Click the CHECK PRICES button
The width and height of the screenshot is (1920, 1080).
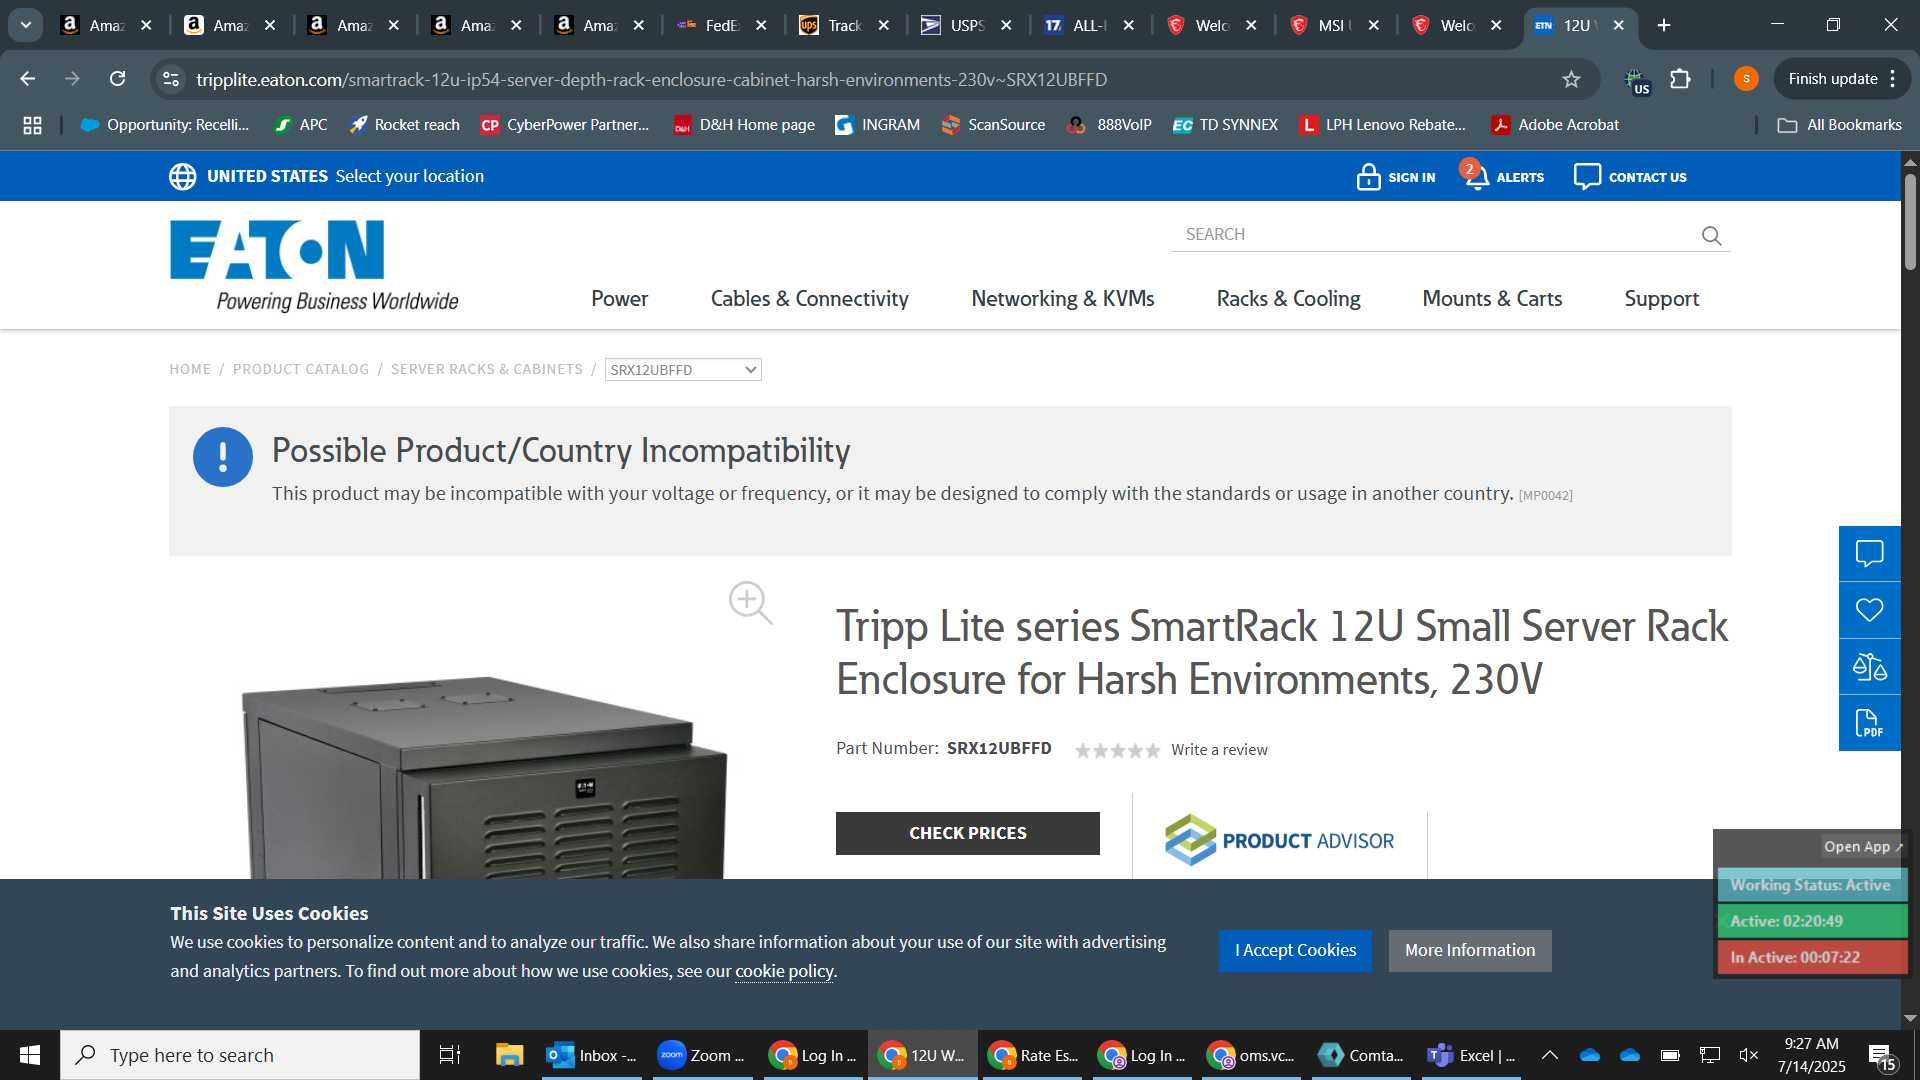coord(968,833)
